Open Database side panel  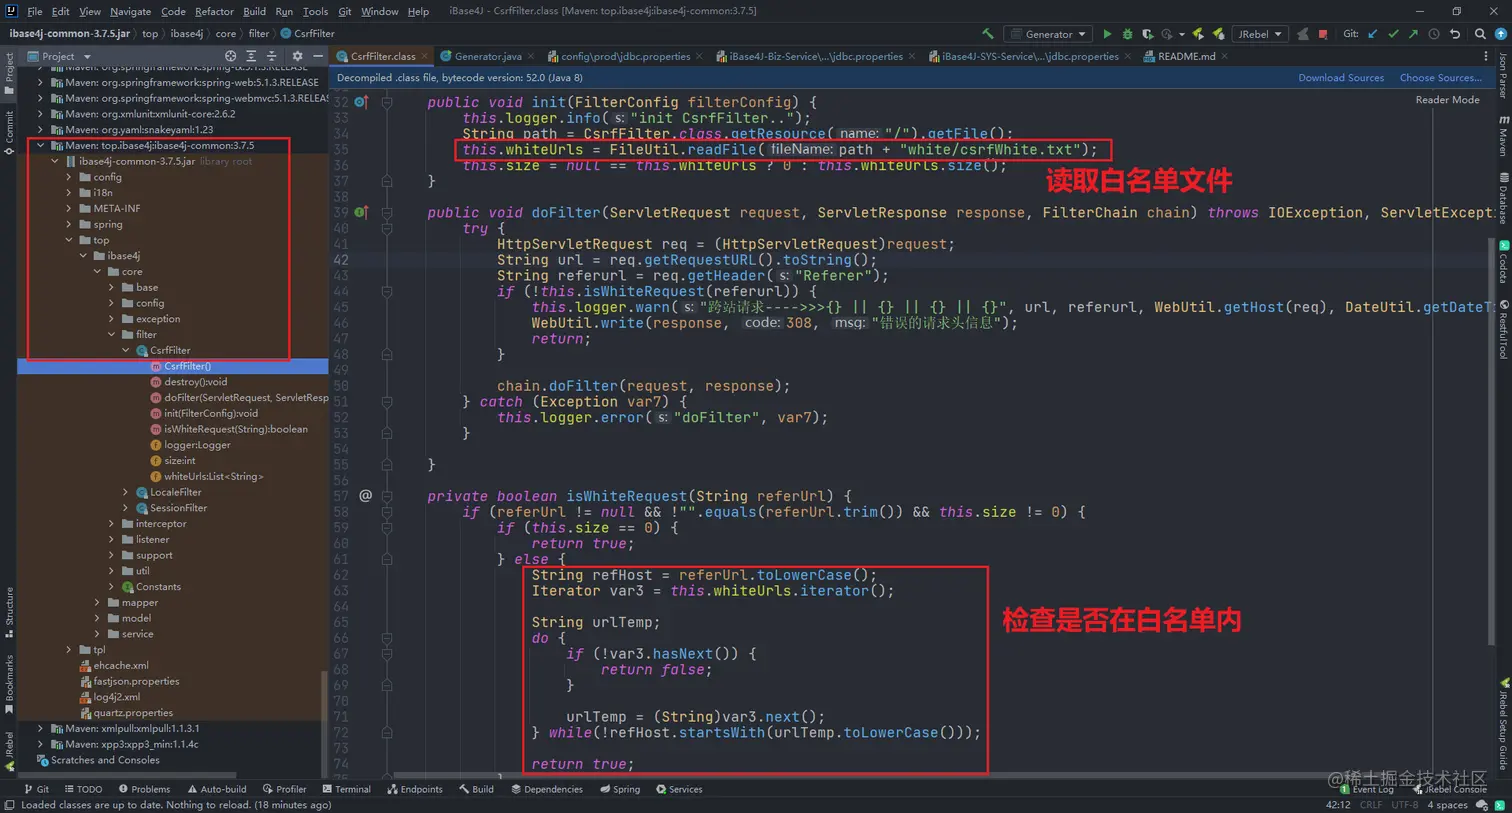click(x=1503, y=197)
